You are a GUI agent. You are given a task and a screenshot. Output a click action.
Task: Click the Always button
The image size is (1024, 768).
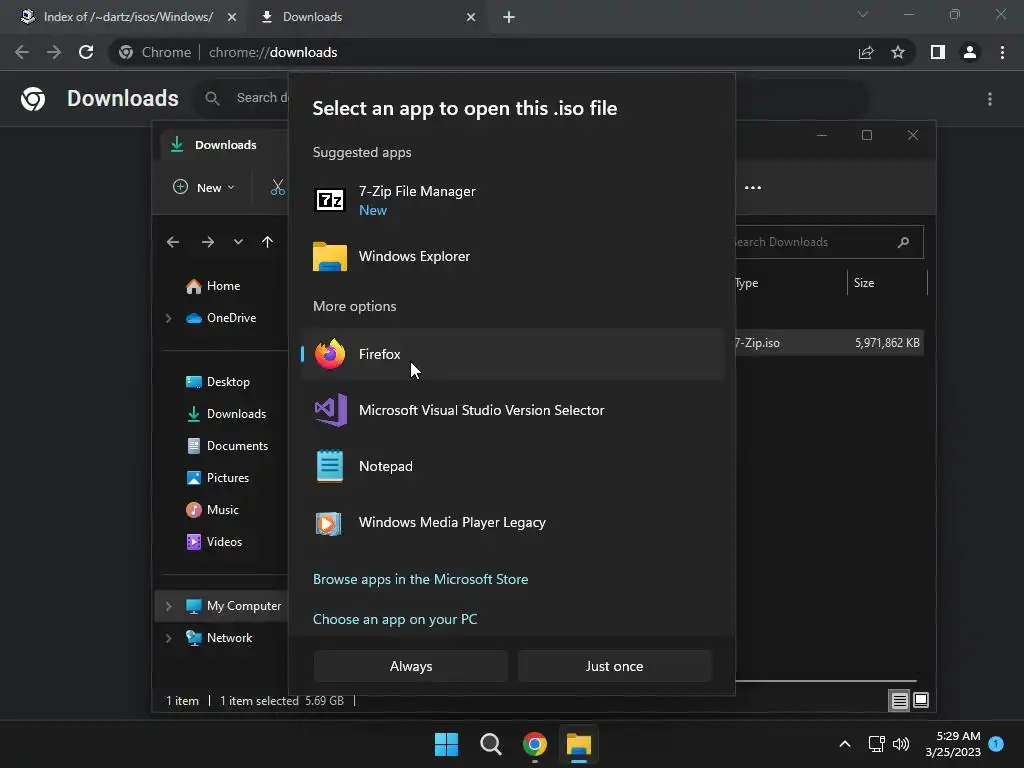411,666
